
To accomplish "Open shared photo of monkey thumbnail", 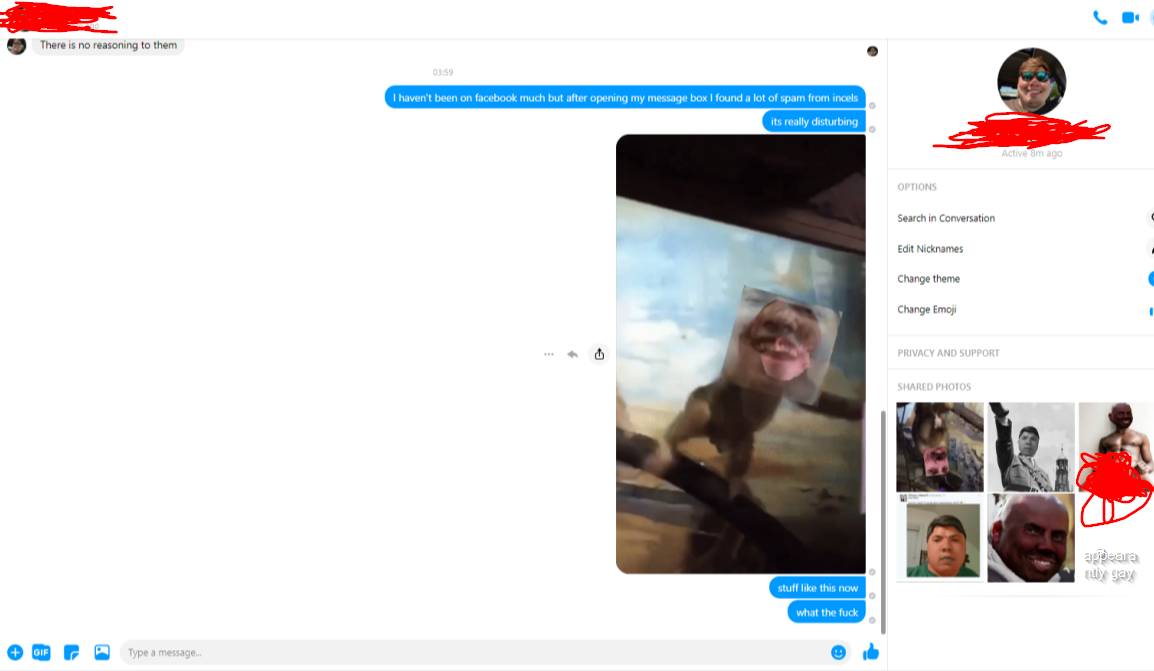I will [940, 447].
